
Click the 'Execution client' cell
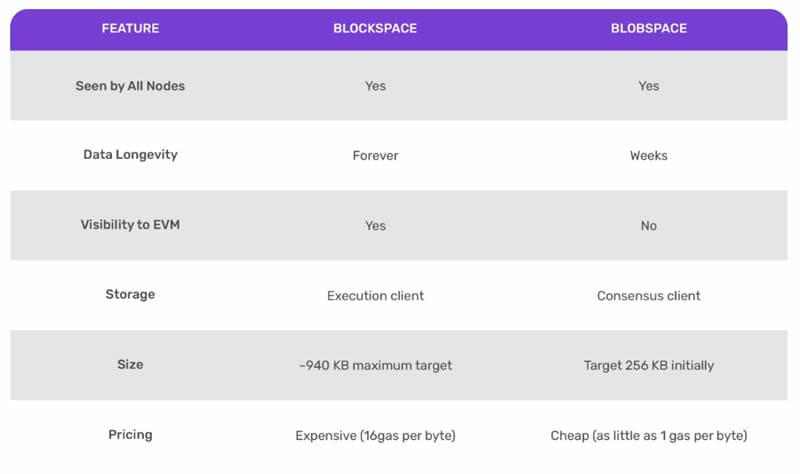click(x=375, y=296)
